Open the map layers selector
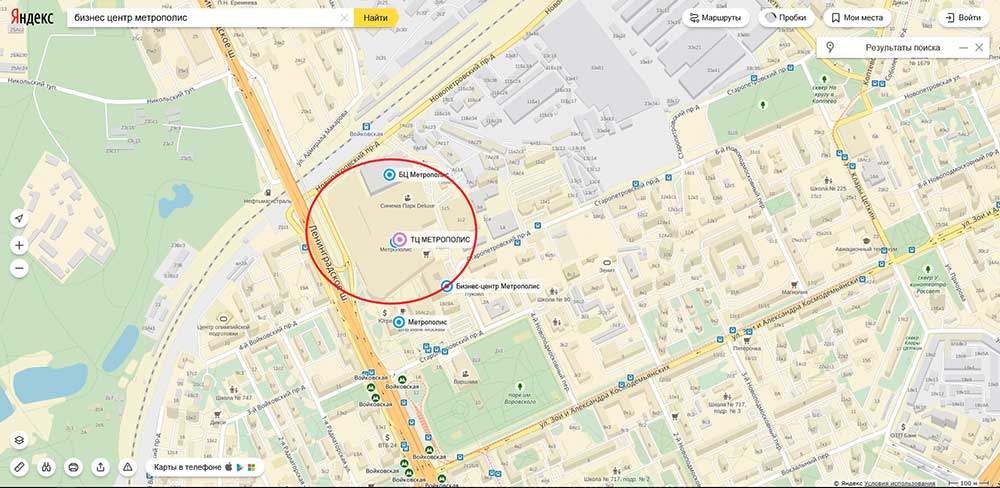This screenshot has height=488, width=1000. tap(19, 440)
